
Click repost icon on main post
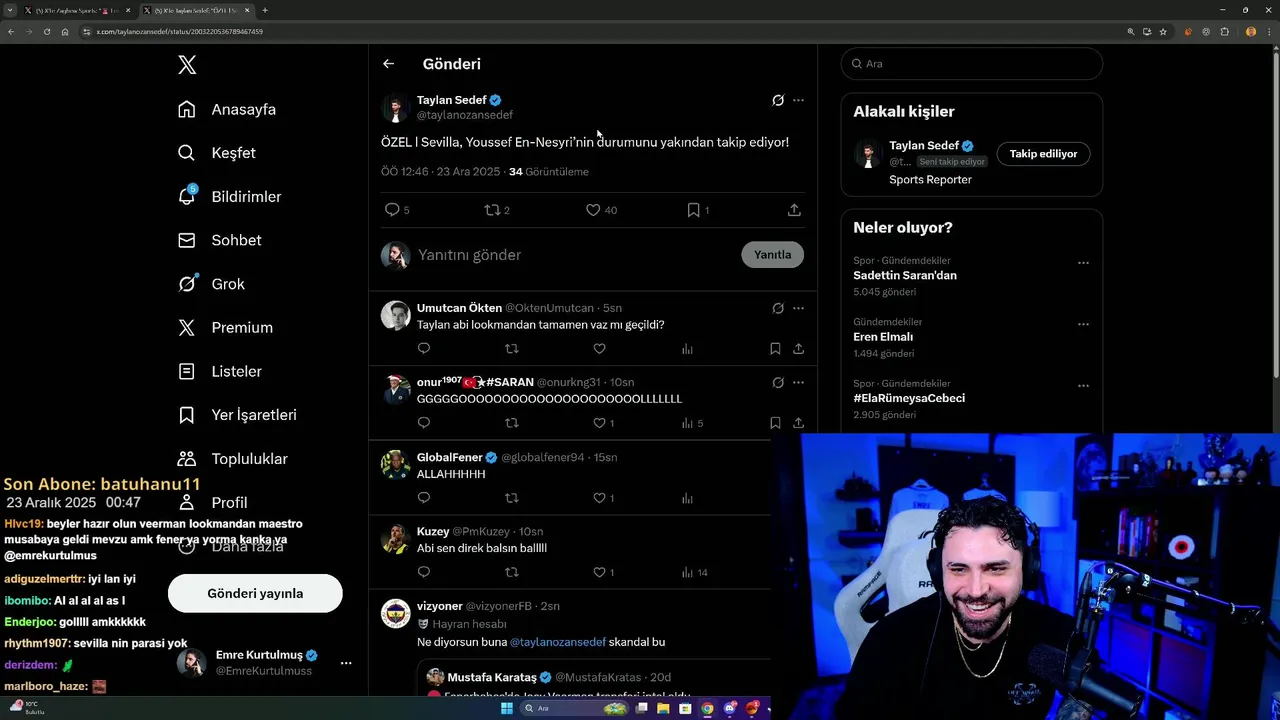[x=492, y=210]
